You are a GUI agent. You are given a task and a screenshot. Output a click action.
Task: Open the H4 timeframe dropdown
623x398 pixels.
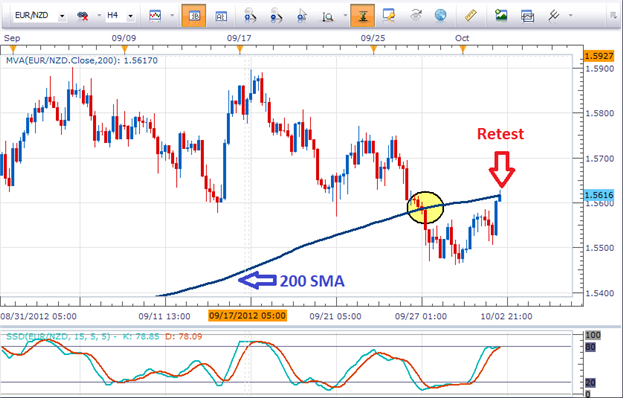pyautogui.click(x=130, y=16)
